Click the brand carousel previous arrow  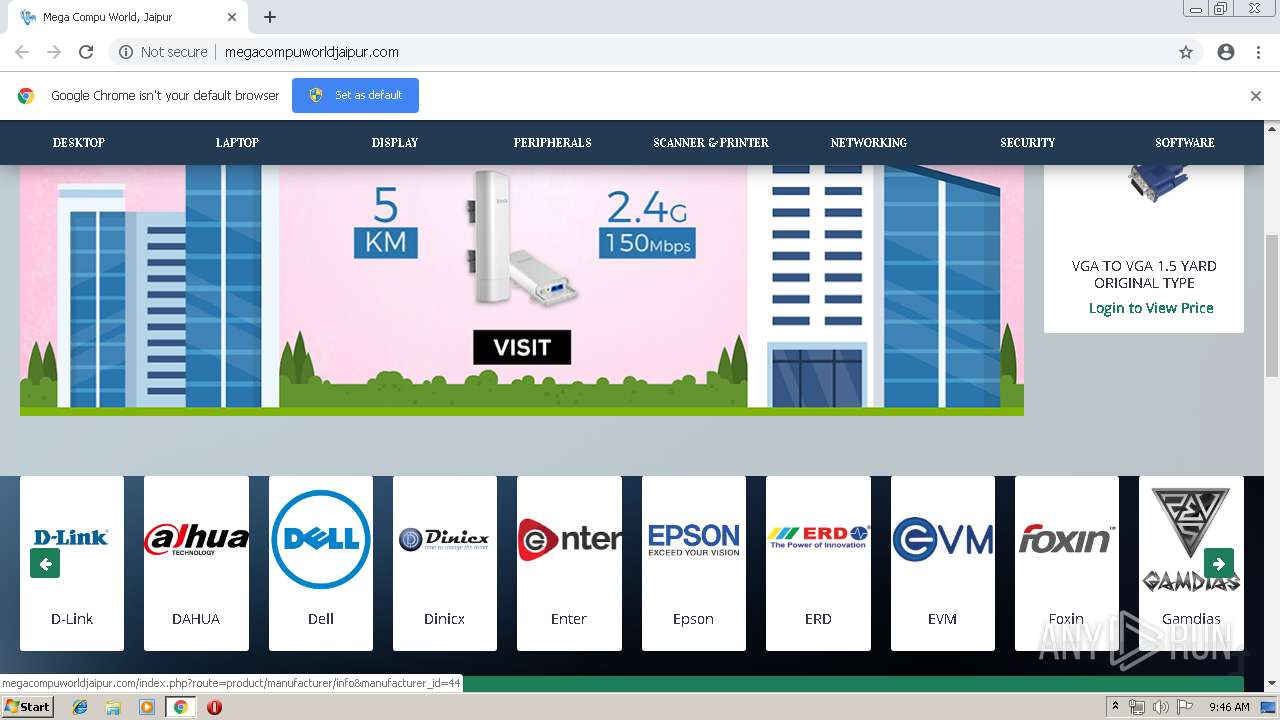tap(45, 563)
